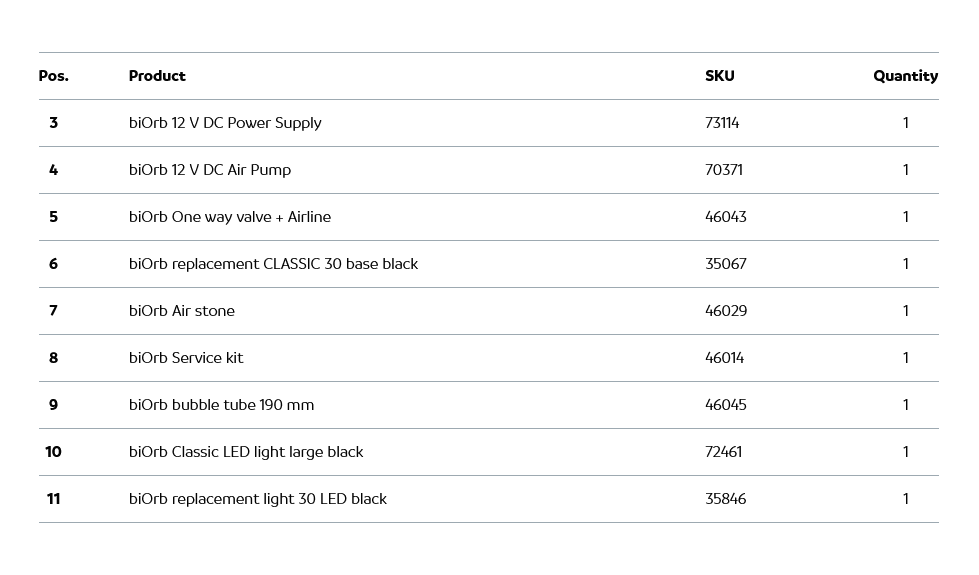The width and height of the screenshot is (979, 575).
Task: Click SKU 35846 in the last row
Action: 726,499
